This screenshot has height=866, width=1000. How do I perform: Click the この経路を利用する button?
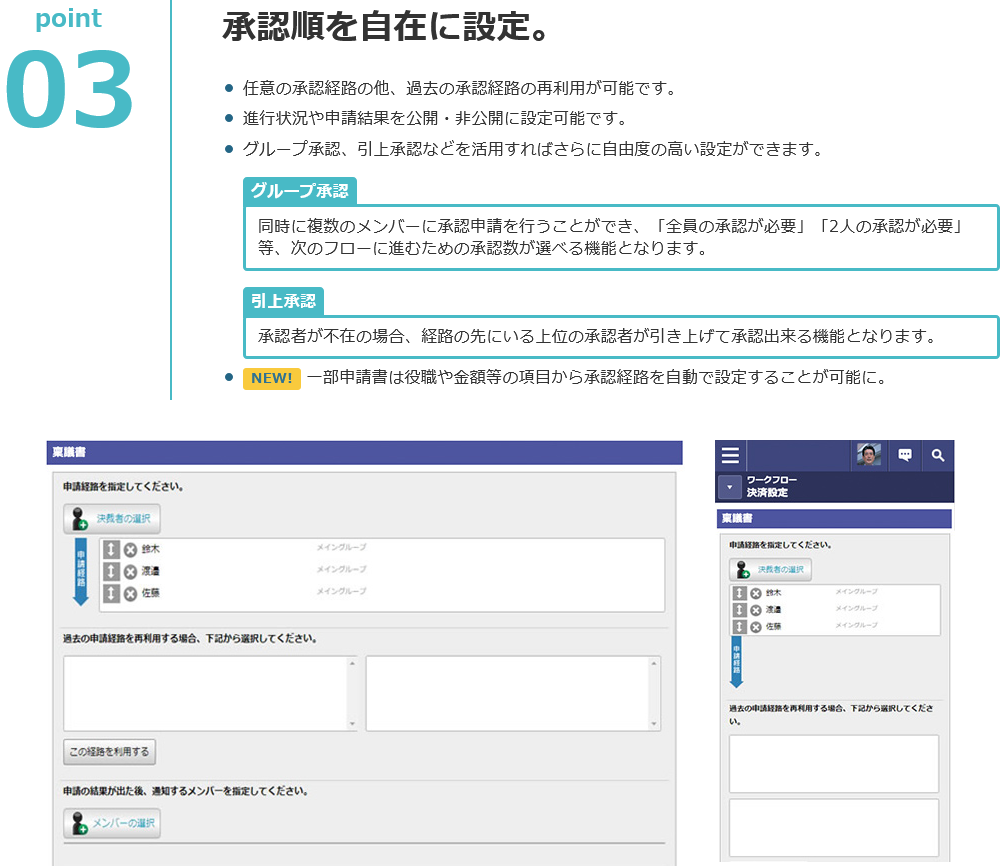coord(108,751)
